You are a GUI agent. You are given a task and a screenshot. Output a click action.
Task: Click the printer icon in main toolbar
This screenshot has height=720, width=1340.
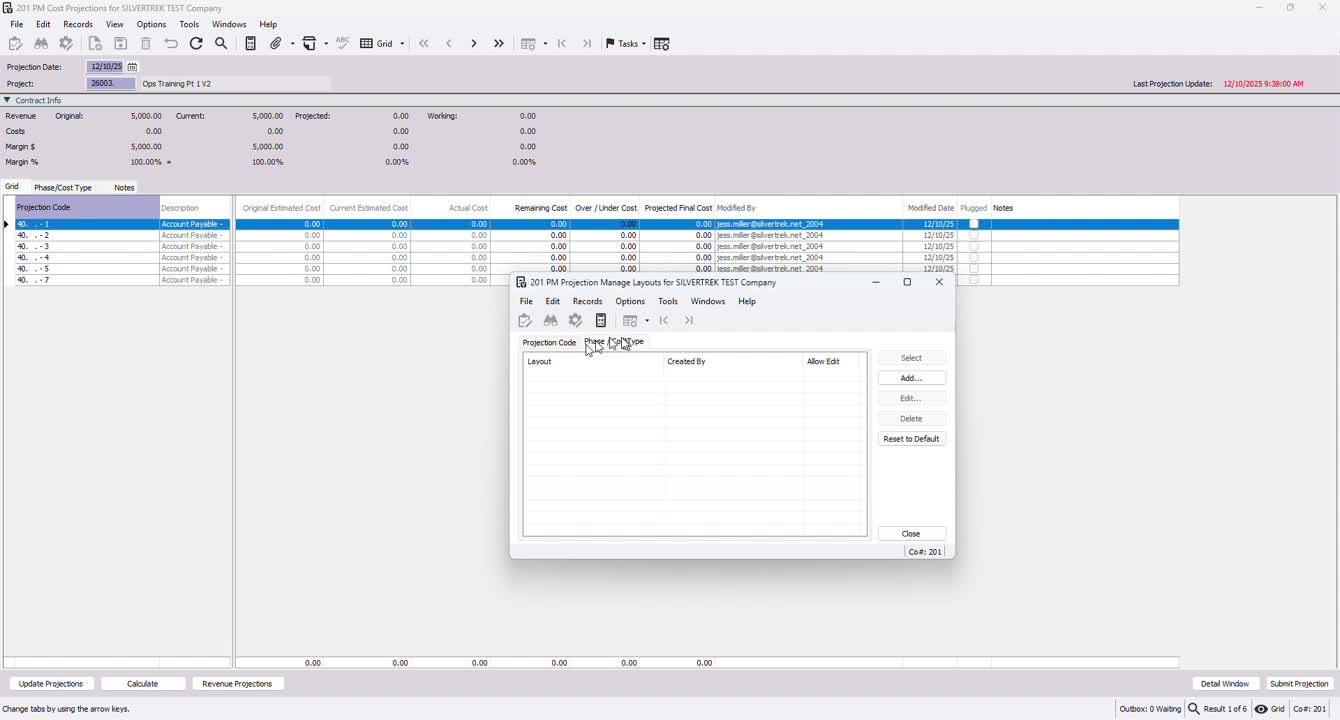310,44
